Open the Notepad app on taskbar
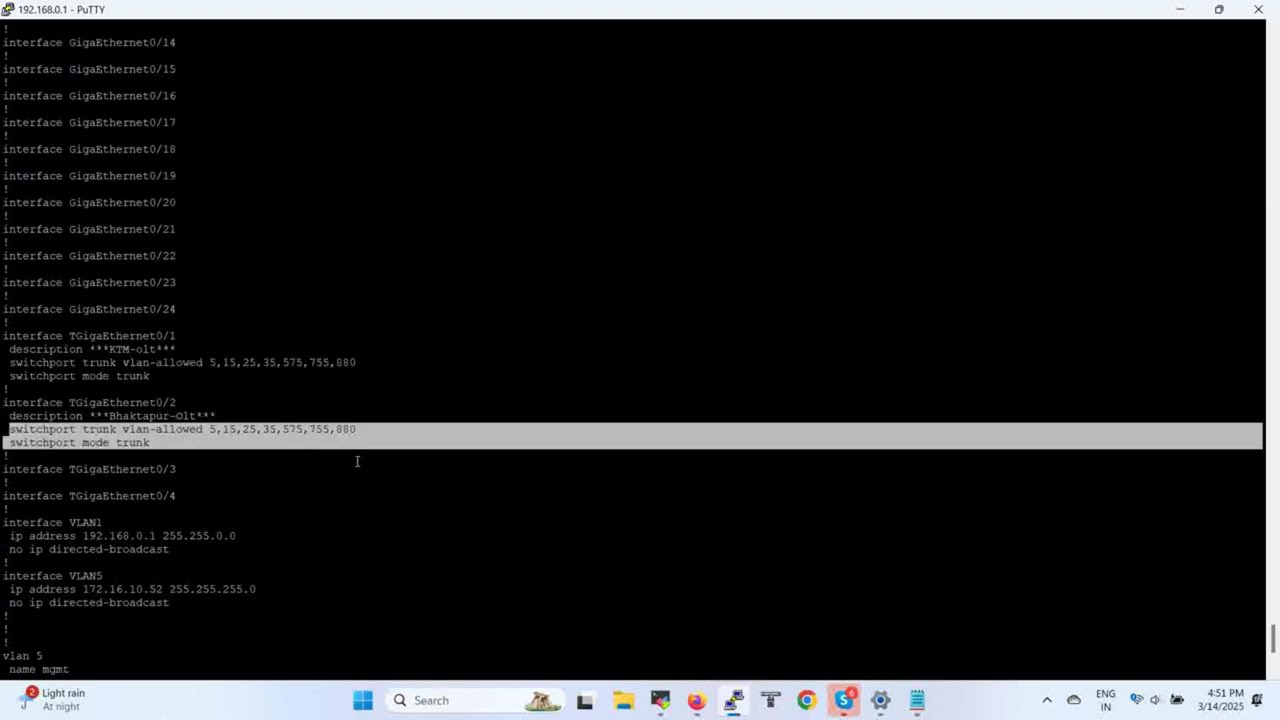Screen dimensions: 1280x720 click(x=917, y=700)
